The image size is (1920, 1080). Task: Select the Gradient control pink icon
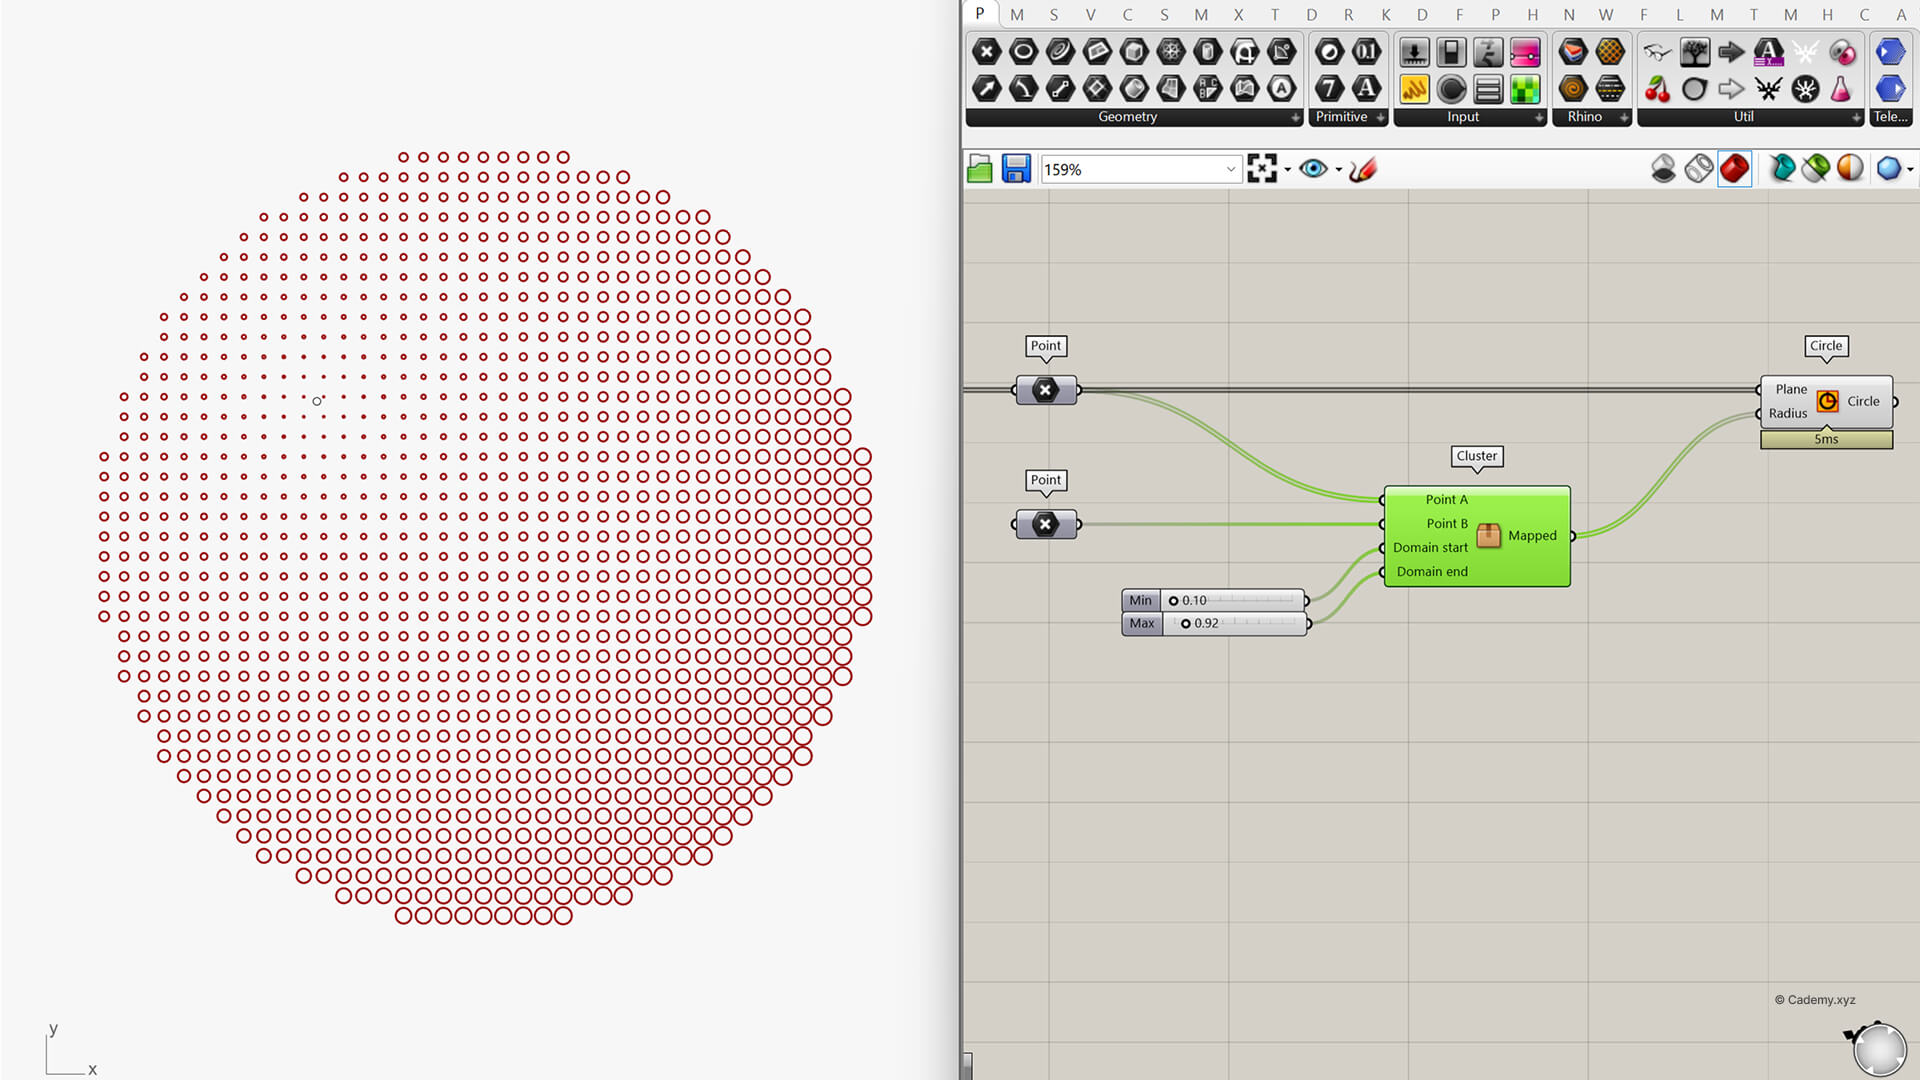[x=1525, y=52]
